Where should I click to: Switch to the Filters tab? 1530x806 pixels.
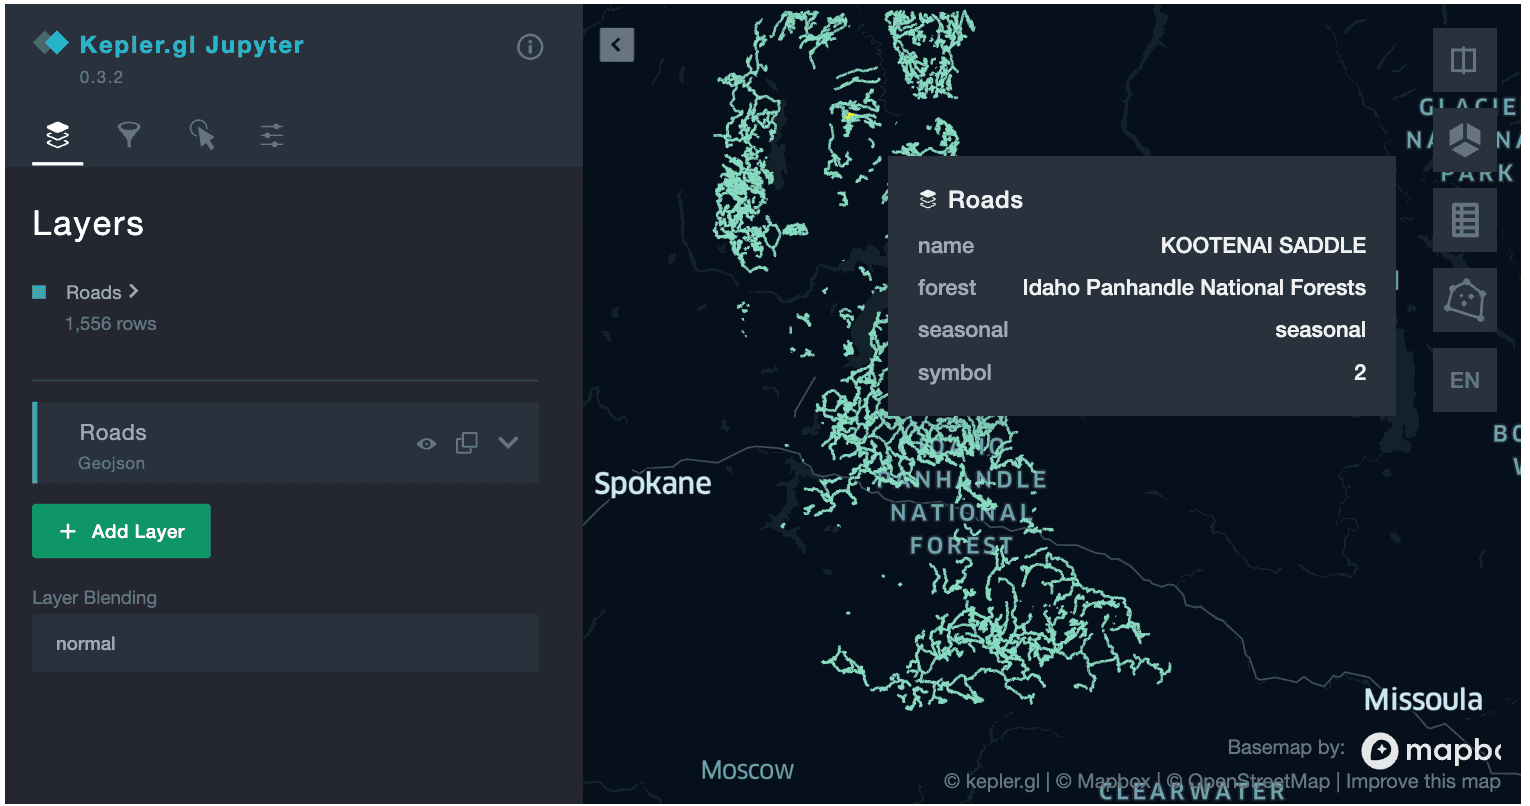coord(129,135)
